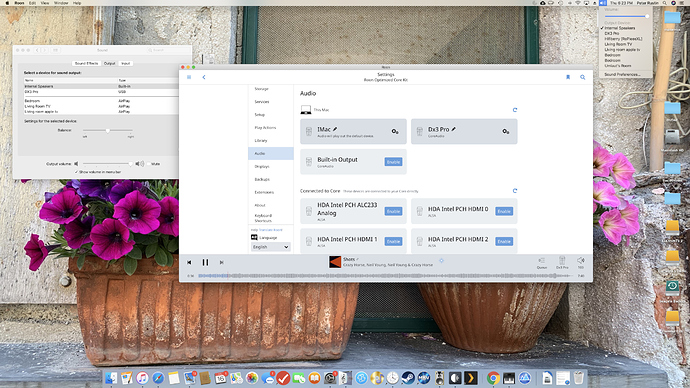Seek within the track waveform bar

[385, 276]
